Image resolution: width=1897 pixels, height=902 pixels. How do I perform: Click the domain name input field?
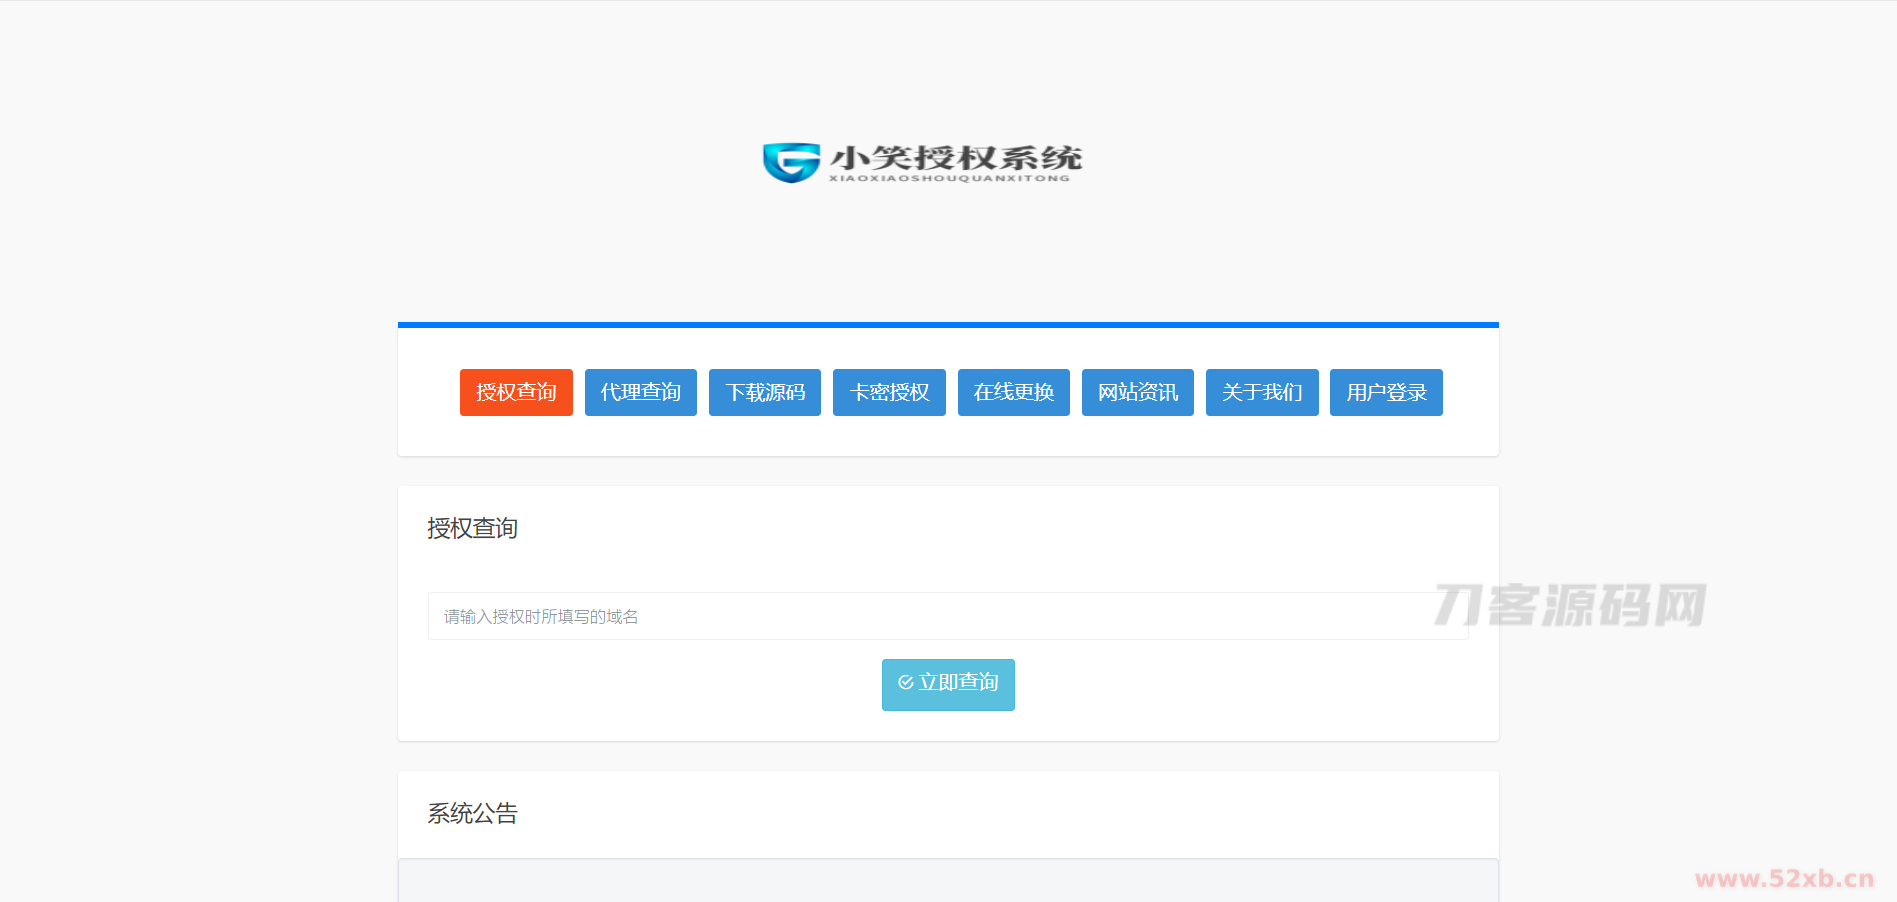pos(947,616)
